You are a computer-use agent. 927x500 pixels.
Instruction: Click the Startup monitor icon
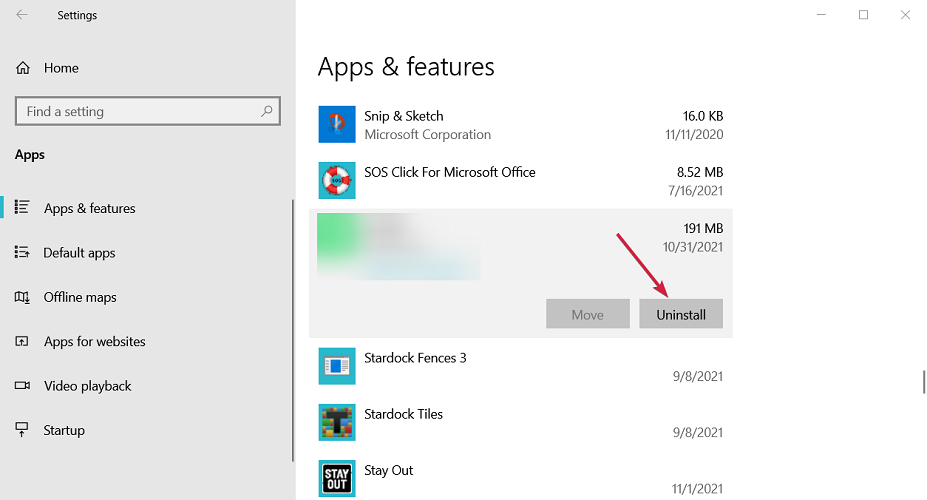(x=22, y=430)
